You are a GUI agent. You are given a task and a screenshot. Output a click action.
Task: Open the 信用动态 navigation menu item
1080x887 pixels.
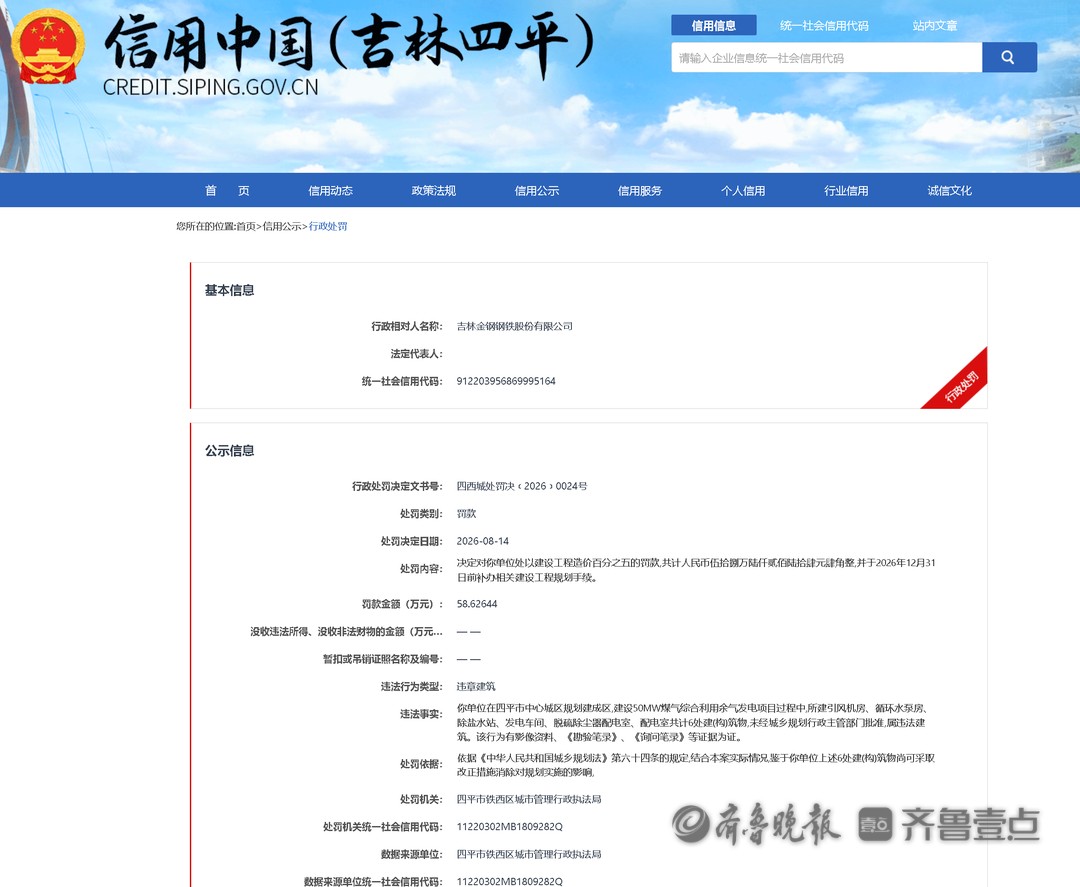[331, 191]
